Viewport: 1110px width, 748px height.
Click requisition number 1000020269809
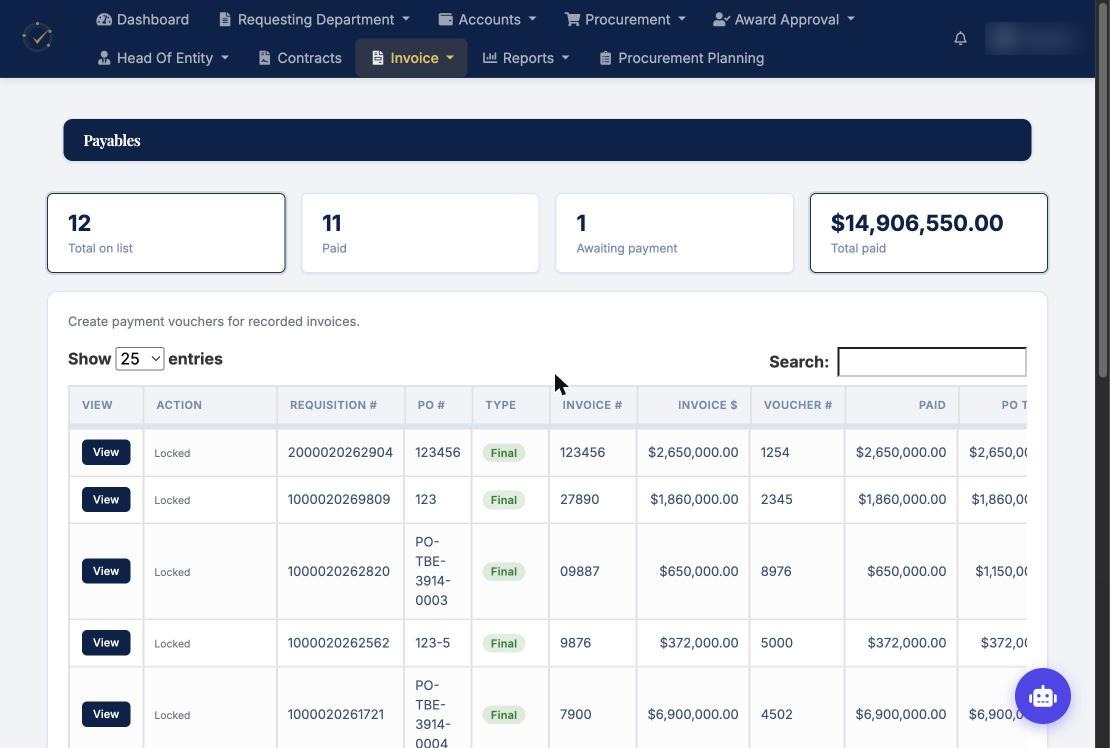[338, 500]
